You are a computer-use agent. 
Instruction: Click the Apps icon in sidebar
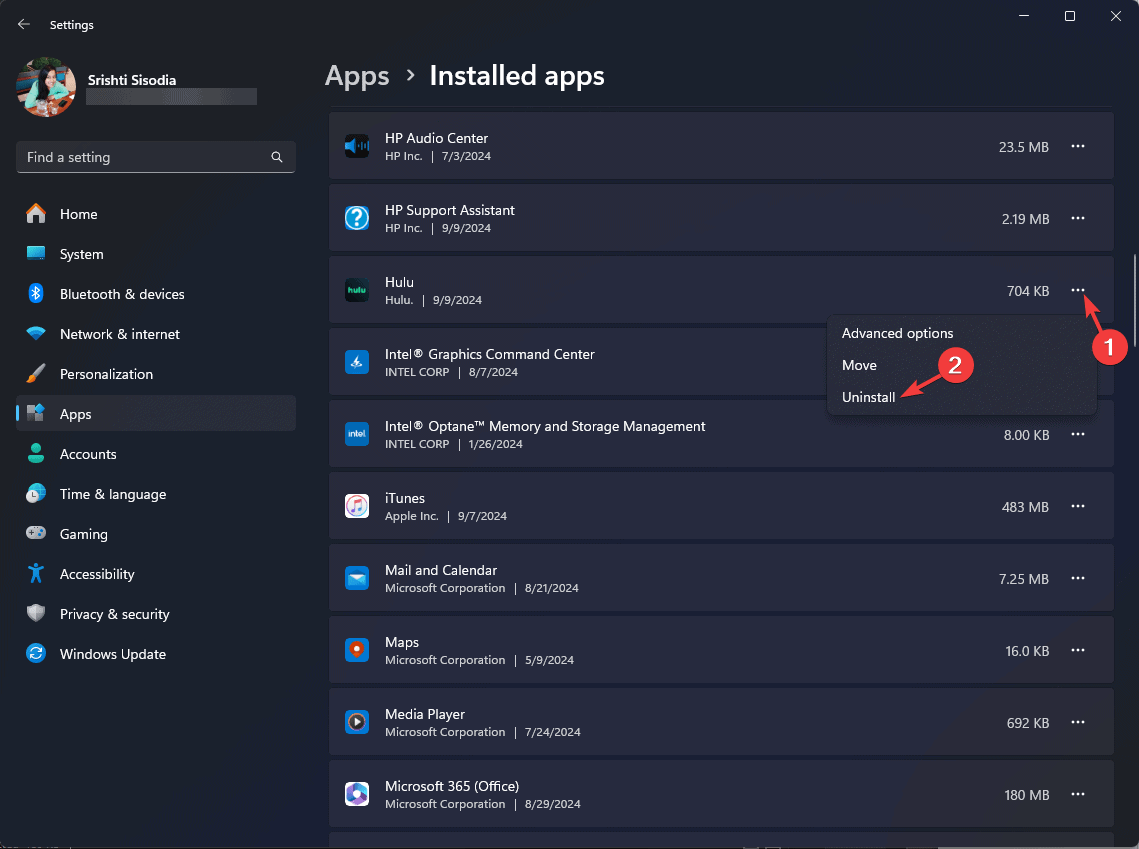(x=36, y=413)
